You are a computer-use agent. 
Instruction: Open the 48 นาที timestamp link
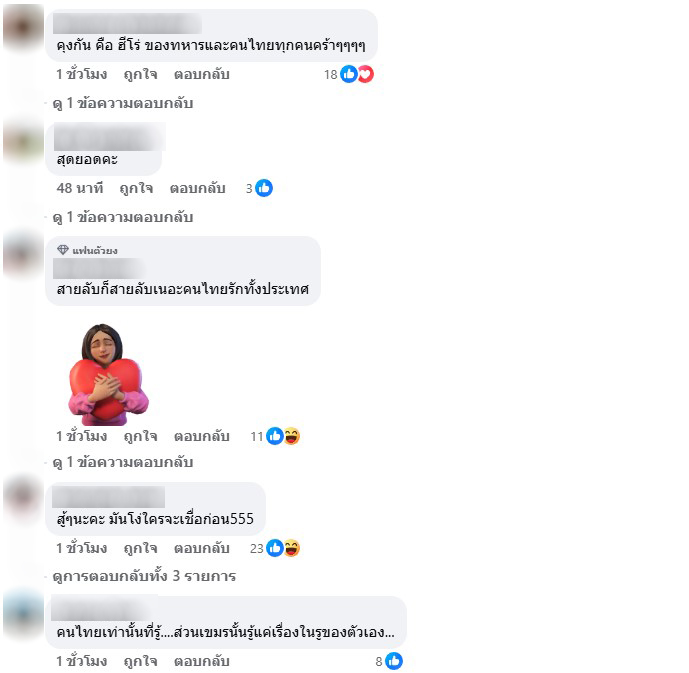pyautogui.click(x=80, y=188)
